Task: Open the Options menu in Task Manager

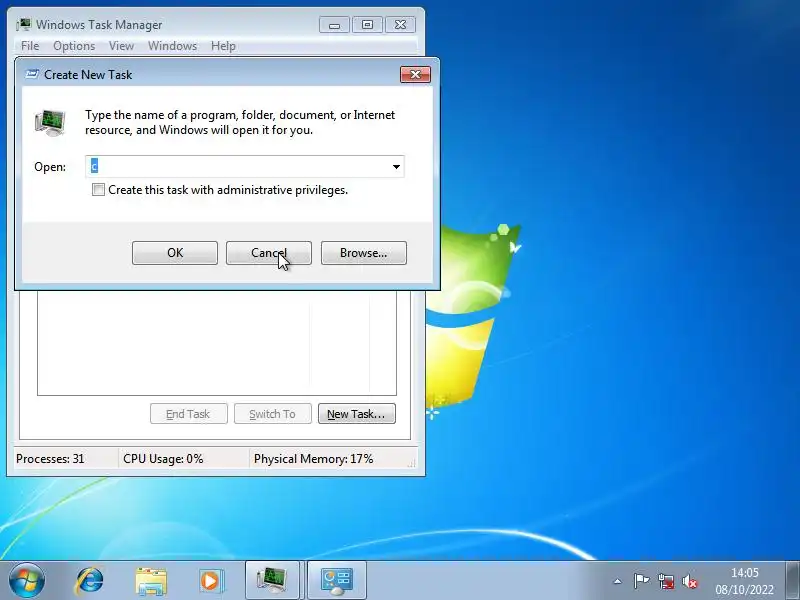Action: pos(74,46)
